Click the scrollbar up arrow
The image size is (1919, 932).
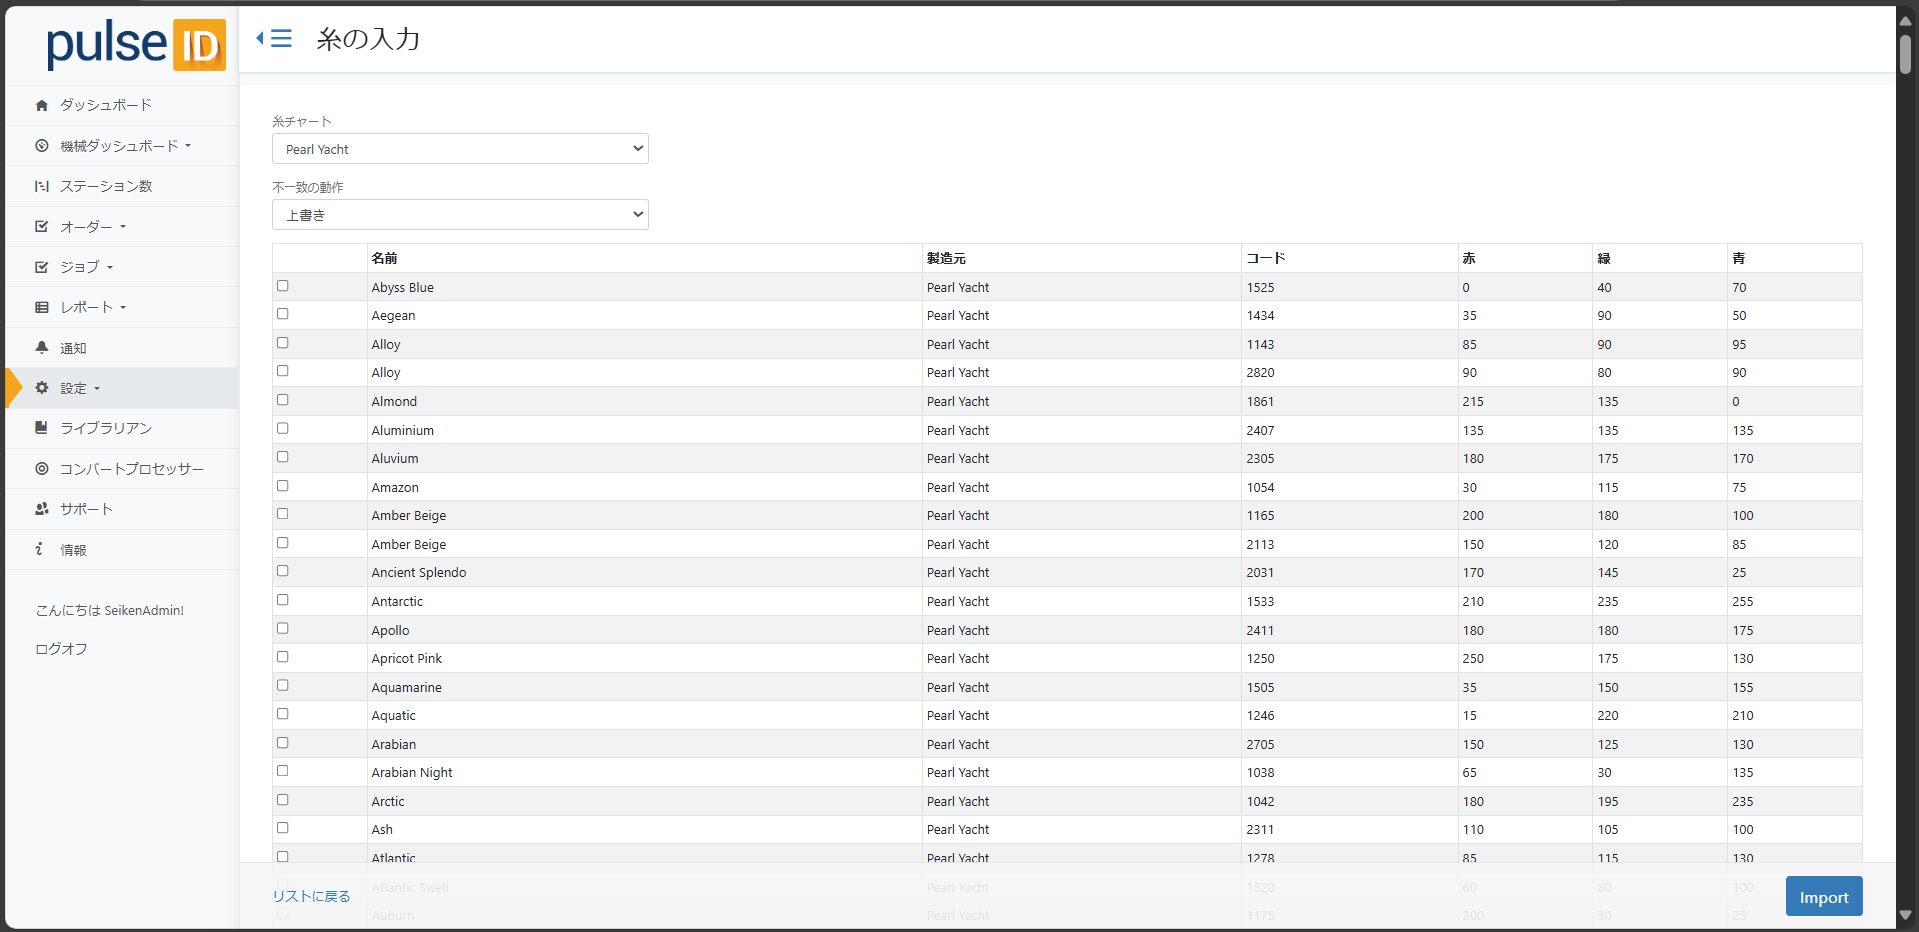pos(1906,20)
